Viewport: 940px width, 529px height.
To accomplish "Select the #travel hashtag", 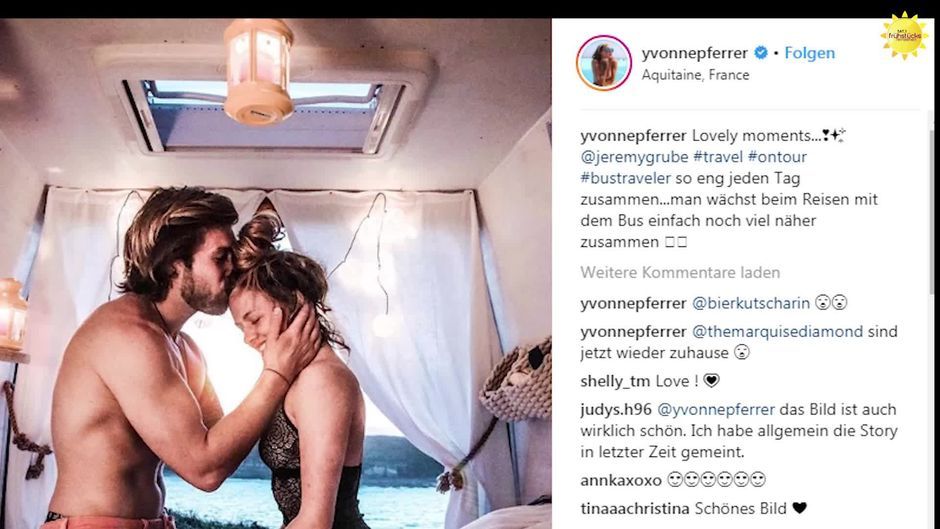I will click(718, 157).
